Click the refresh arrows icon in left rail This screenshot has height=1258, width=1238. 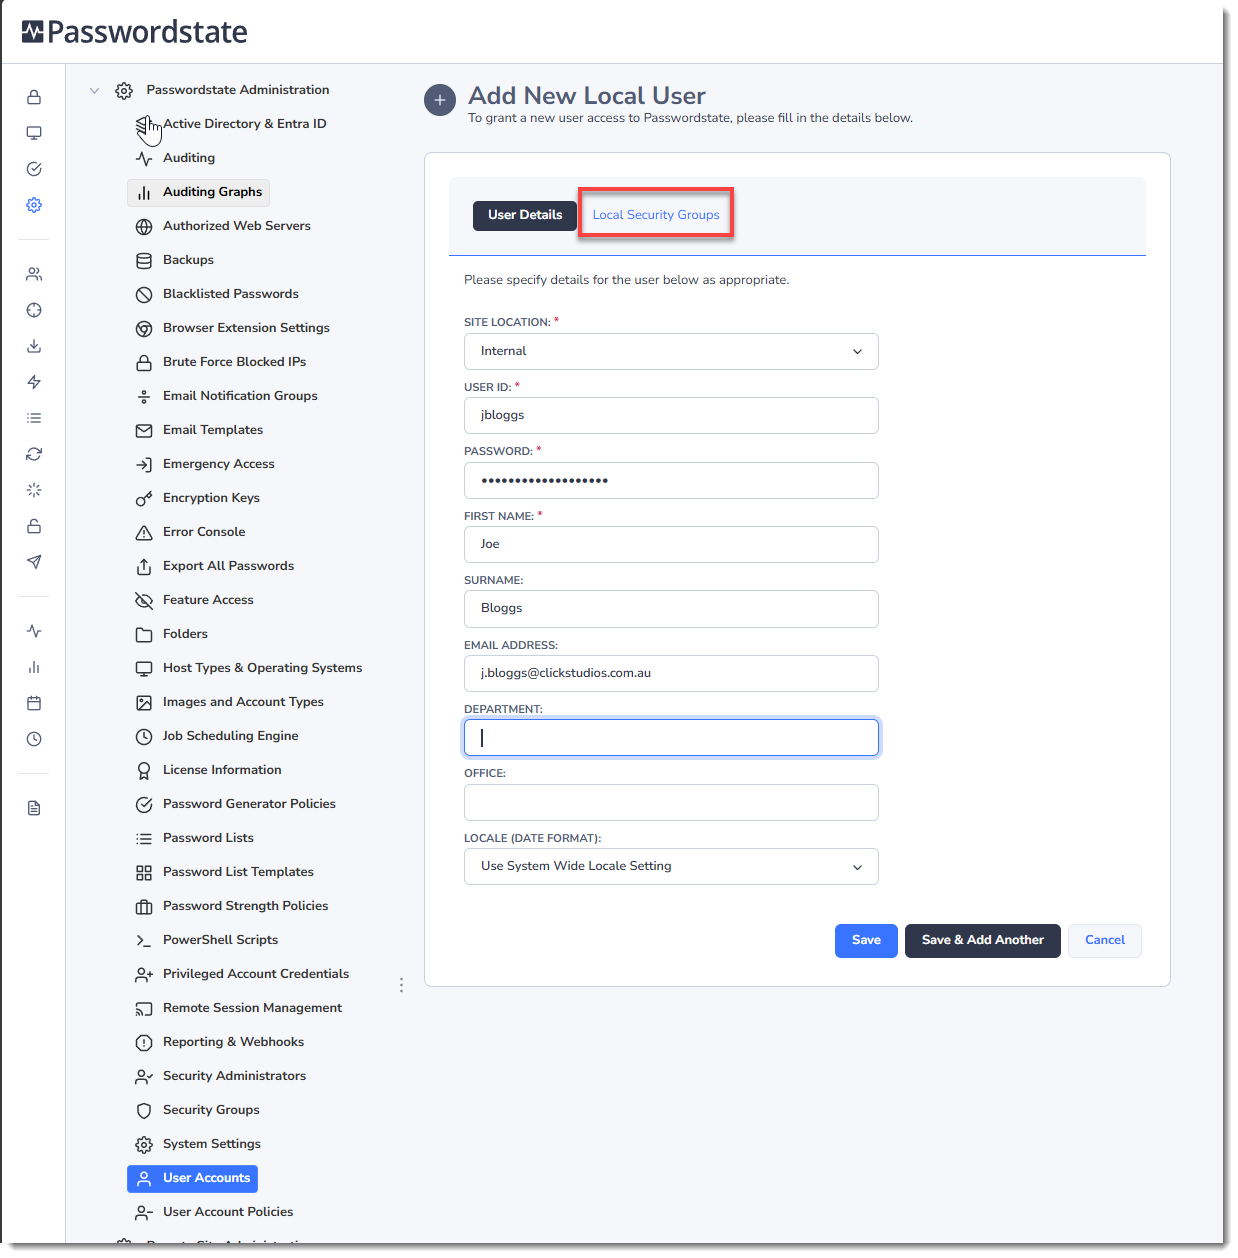tap(34, 454)
